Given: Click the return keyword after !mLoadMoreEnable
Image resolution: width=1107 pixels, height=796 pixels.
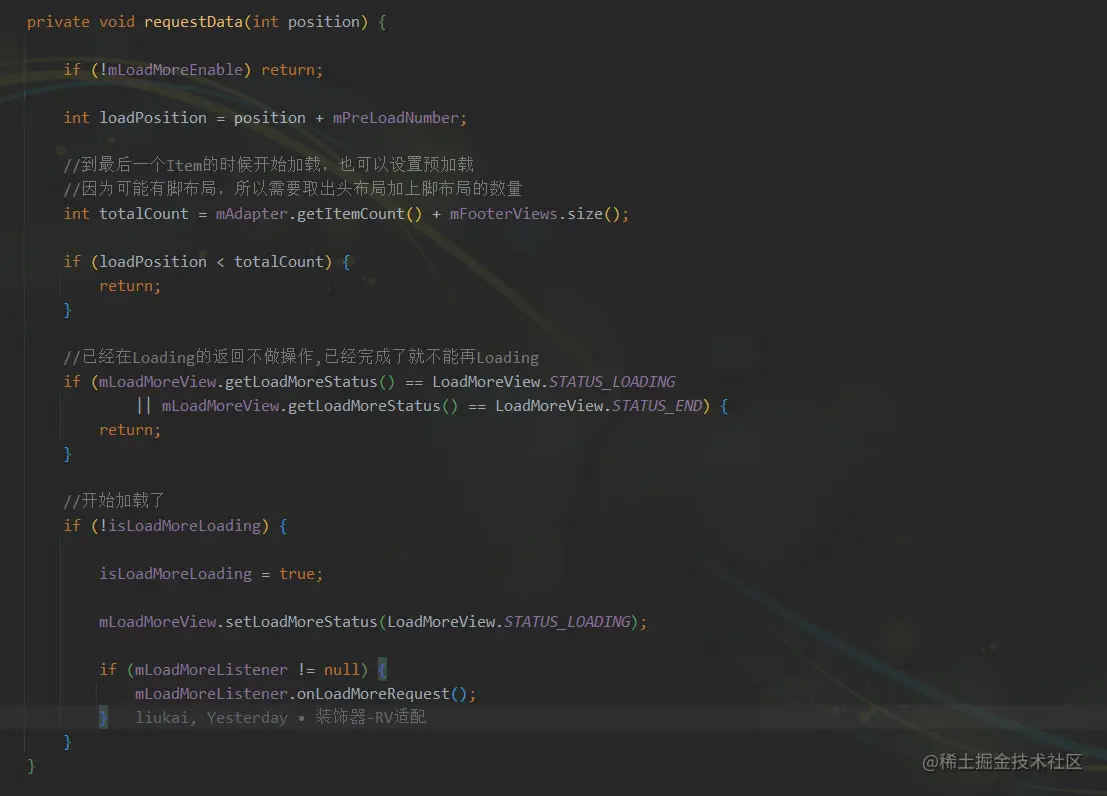Looking at the screenshot, I should [x=287, y=70].
